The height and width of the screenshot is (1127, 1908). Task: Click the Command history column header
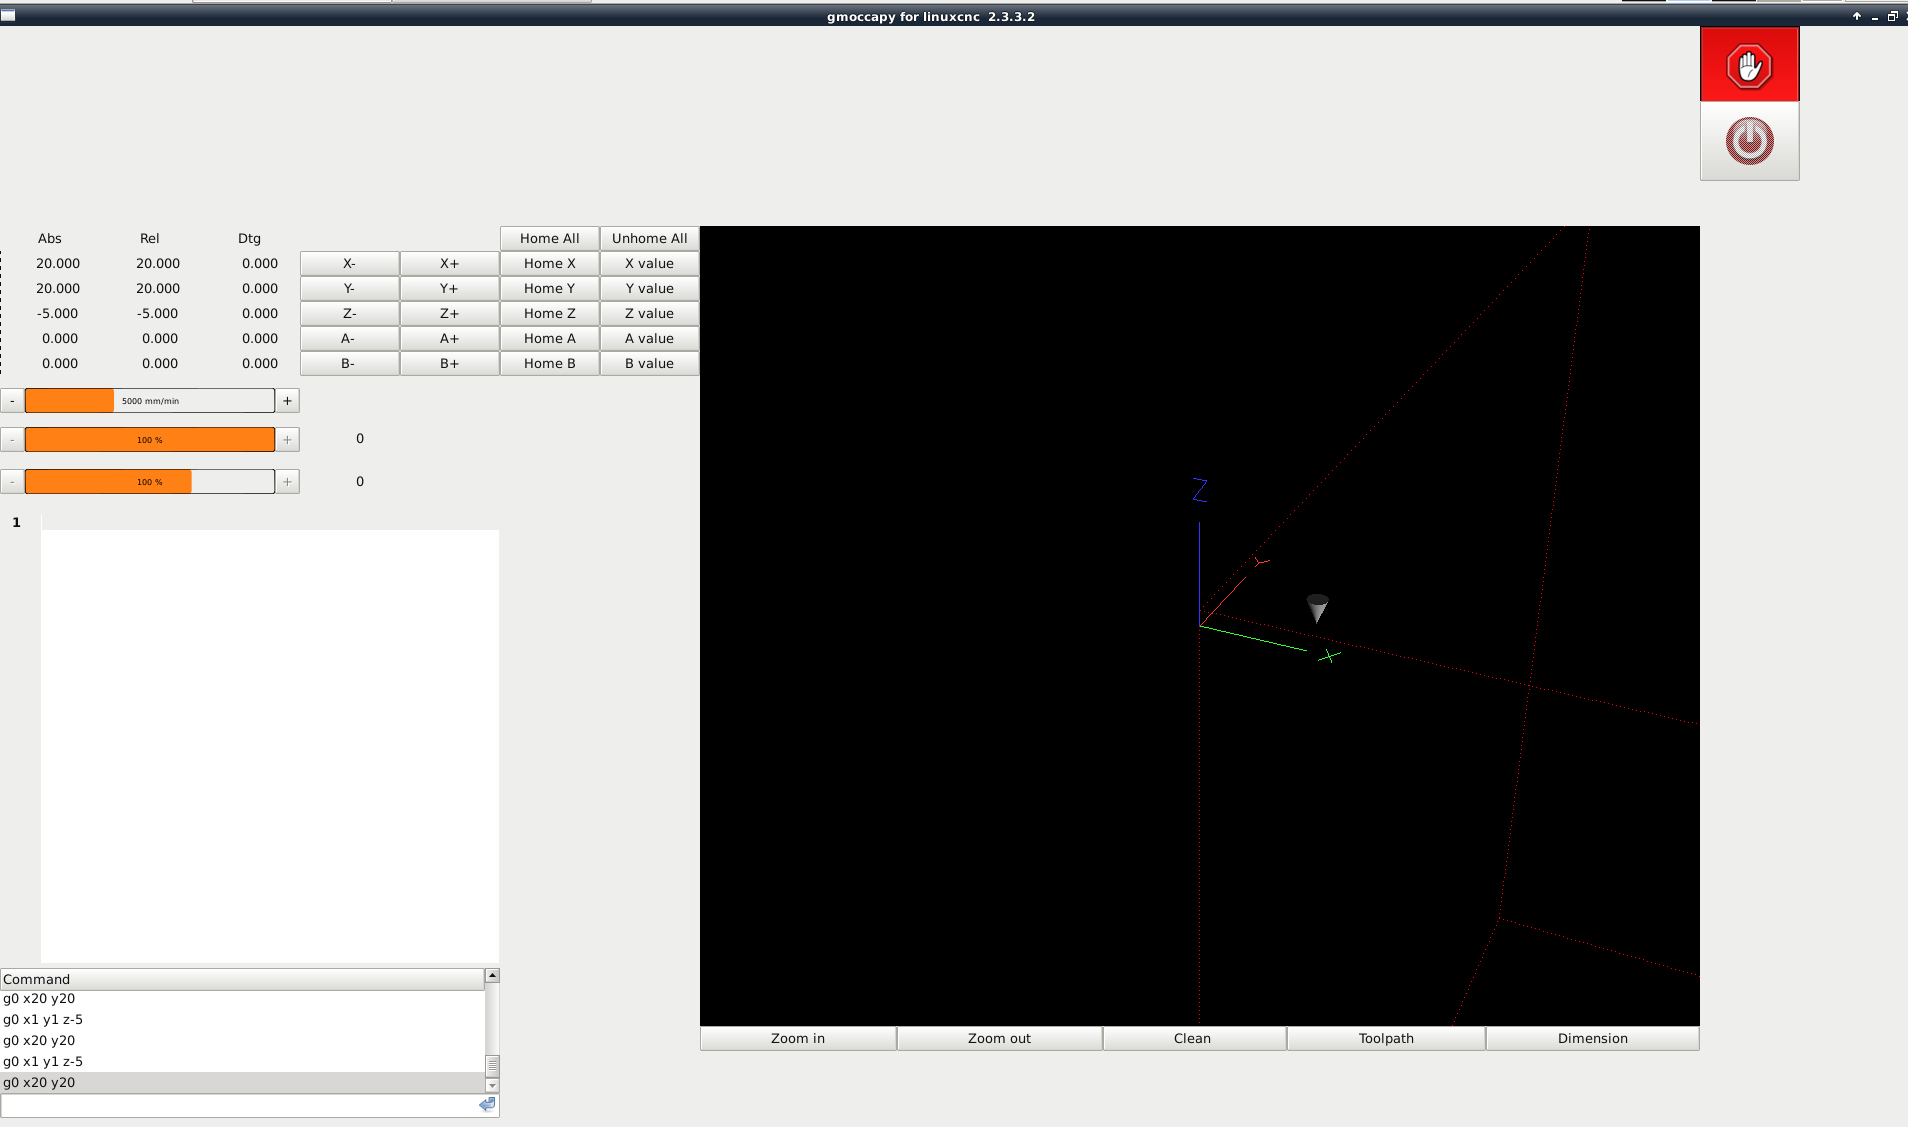click(242, 979)
